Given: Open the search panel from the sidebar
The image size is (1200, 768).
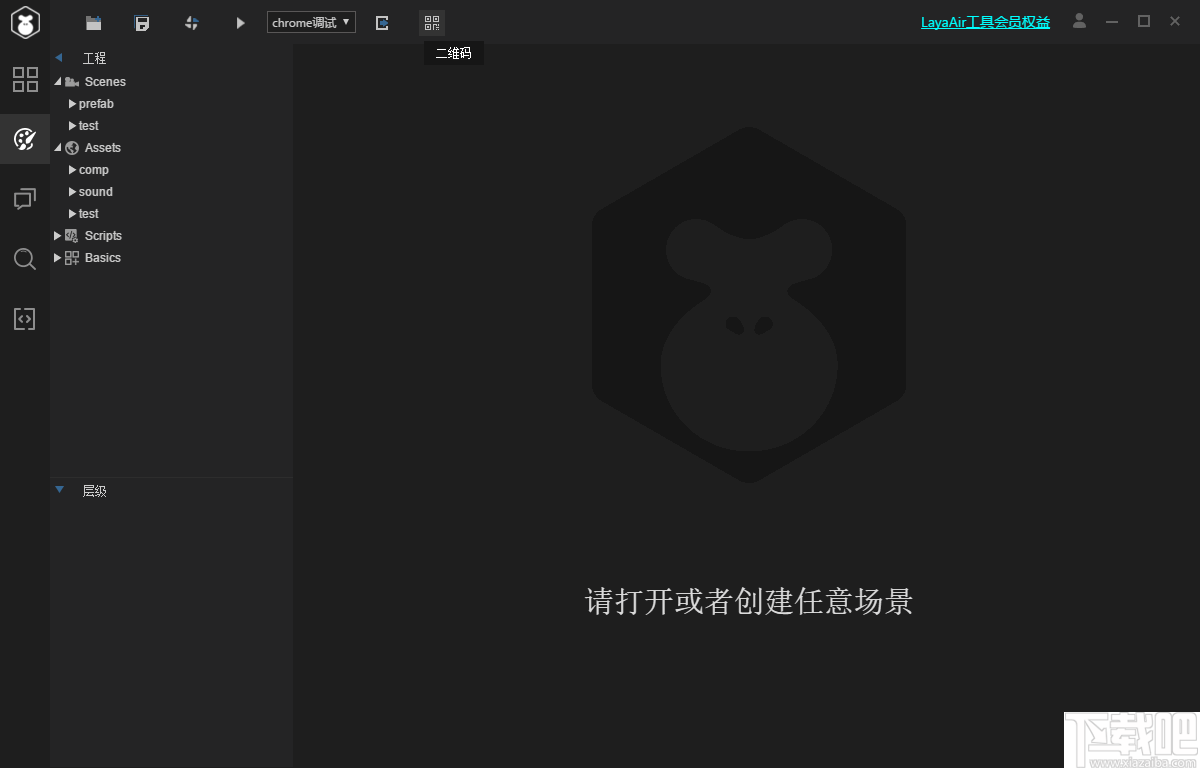Looking at the screenshot, I should 24,259.
